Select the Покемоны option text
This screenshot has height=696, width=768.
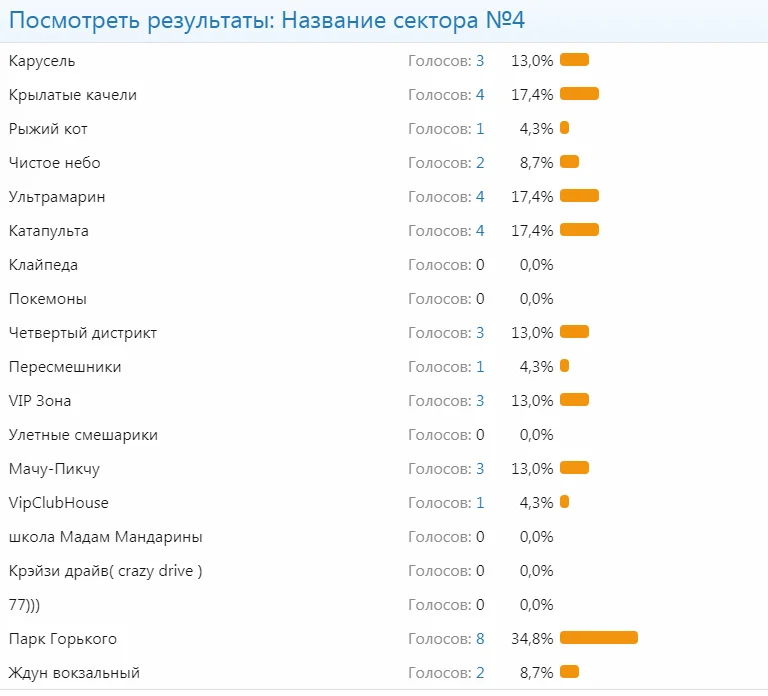(x=47, y=299)
